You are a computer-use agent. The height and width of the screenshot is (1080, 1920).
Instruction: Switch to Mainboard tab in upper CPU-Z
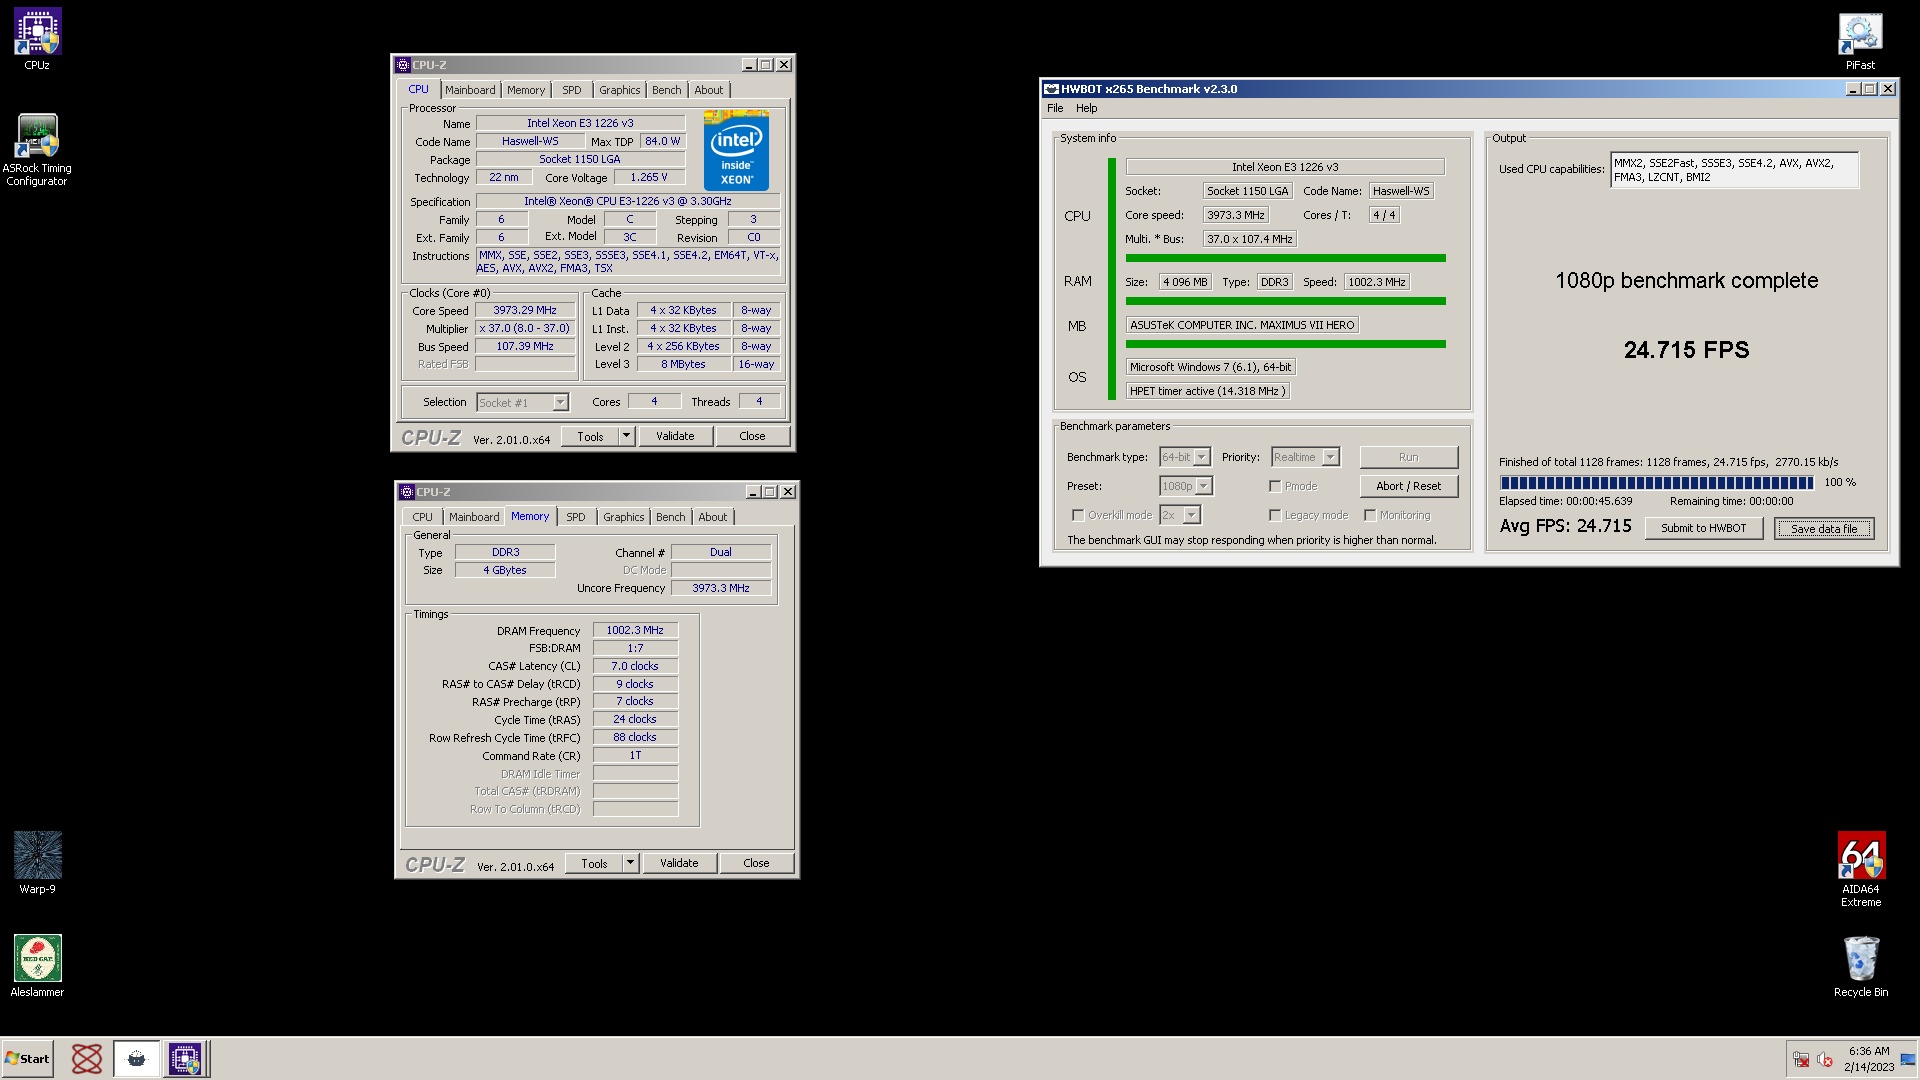(x=470, y=90)
